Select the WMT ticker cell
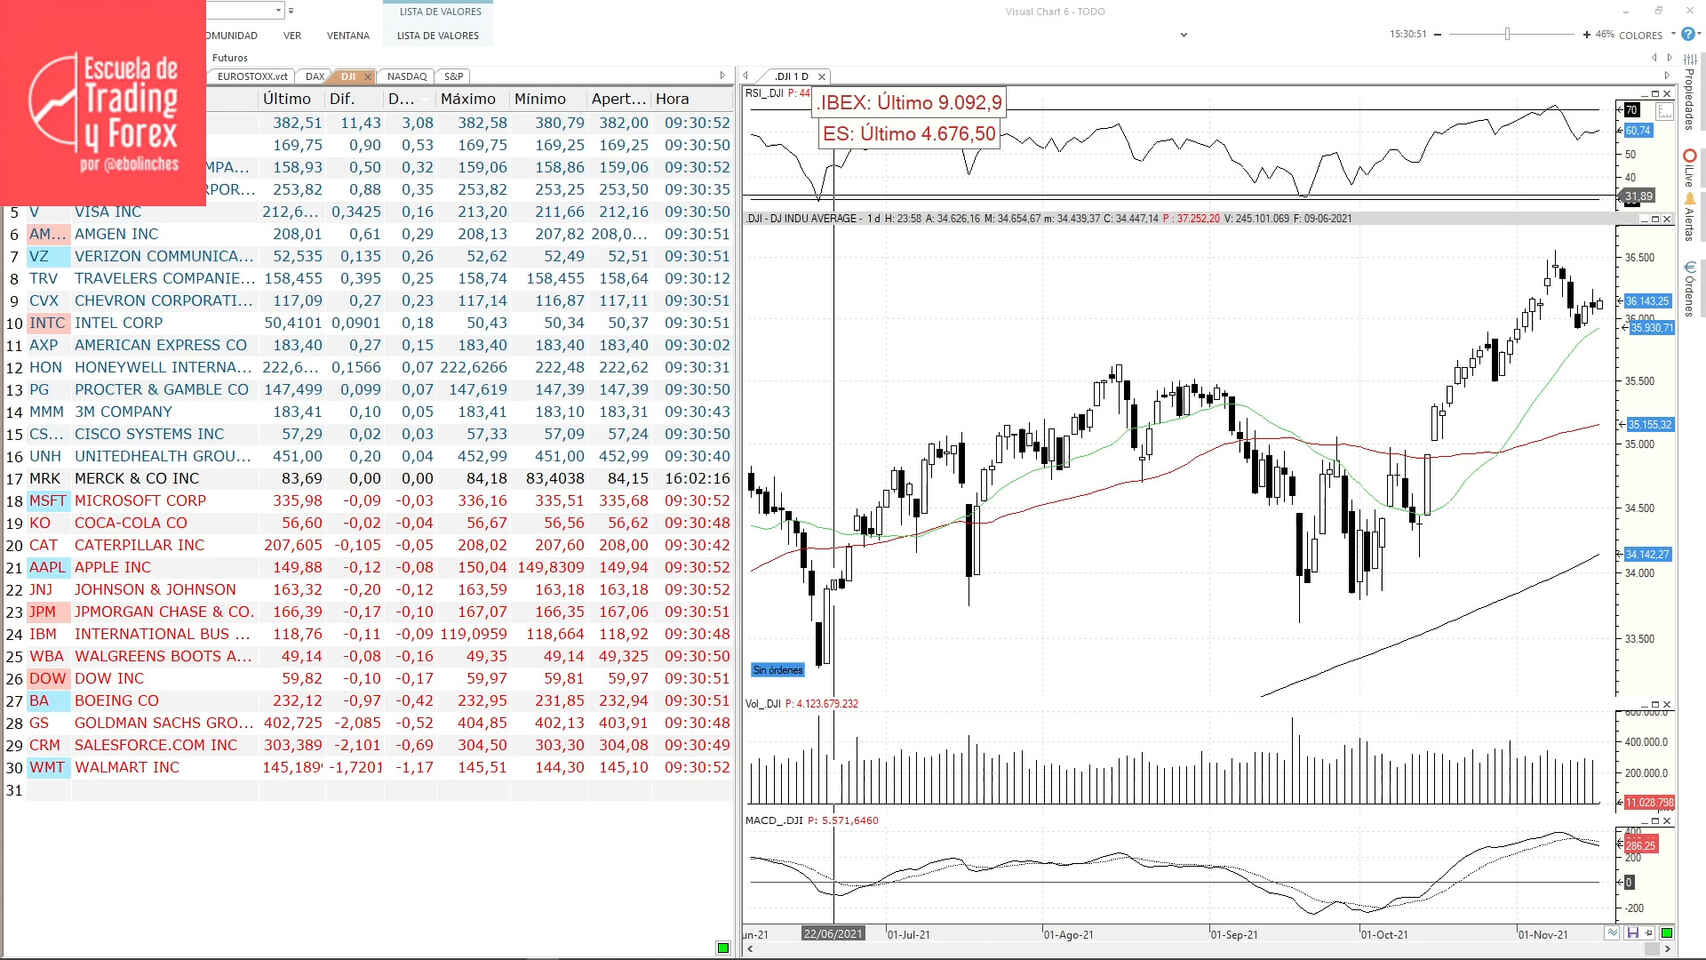1706x960 pixels. 47,768
